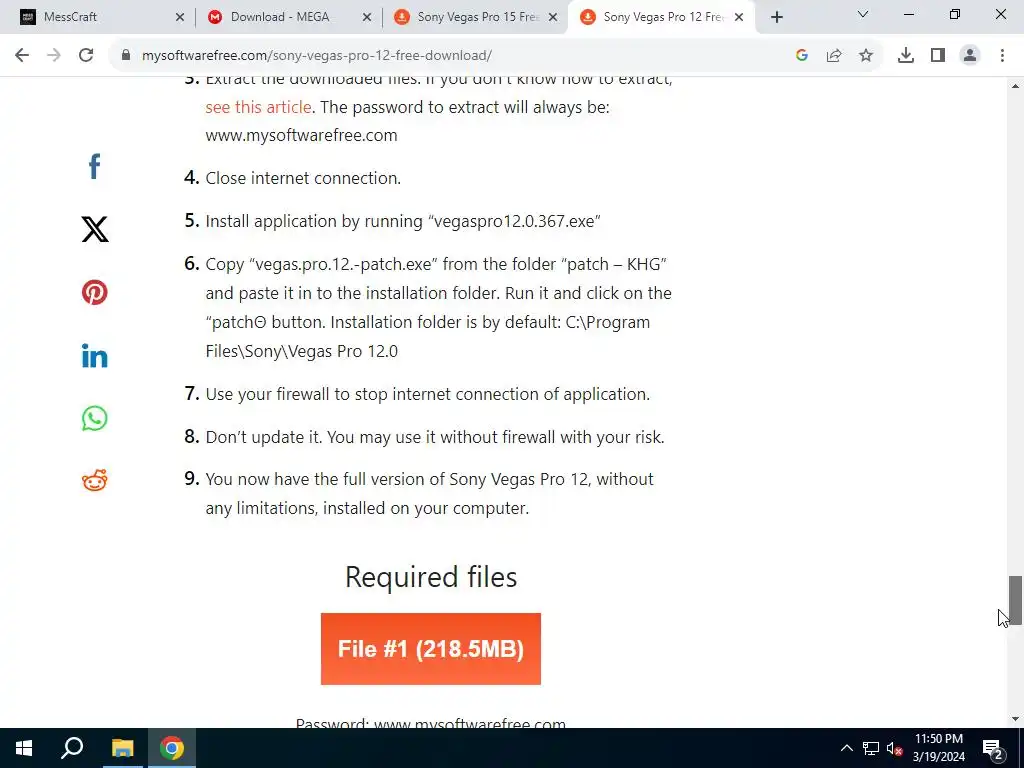Screen dimensions: 1024x768
Task: Close the MessCraft tab
Action: click(x=180, y=18)
